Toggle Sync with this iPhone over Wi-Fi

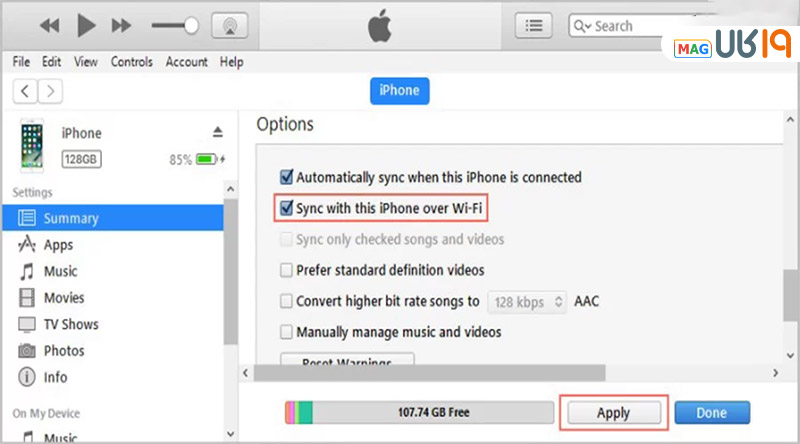(x=289, y=209)
